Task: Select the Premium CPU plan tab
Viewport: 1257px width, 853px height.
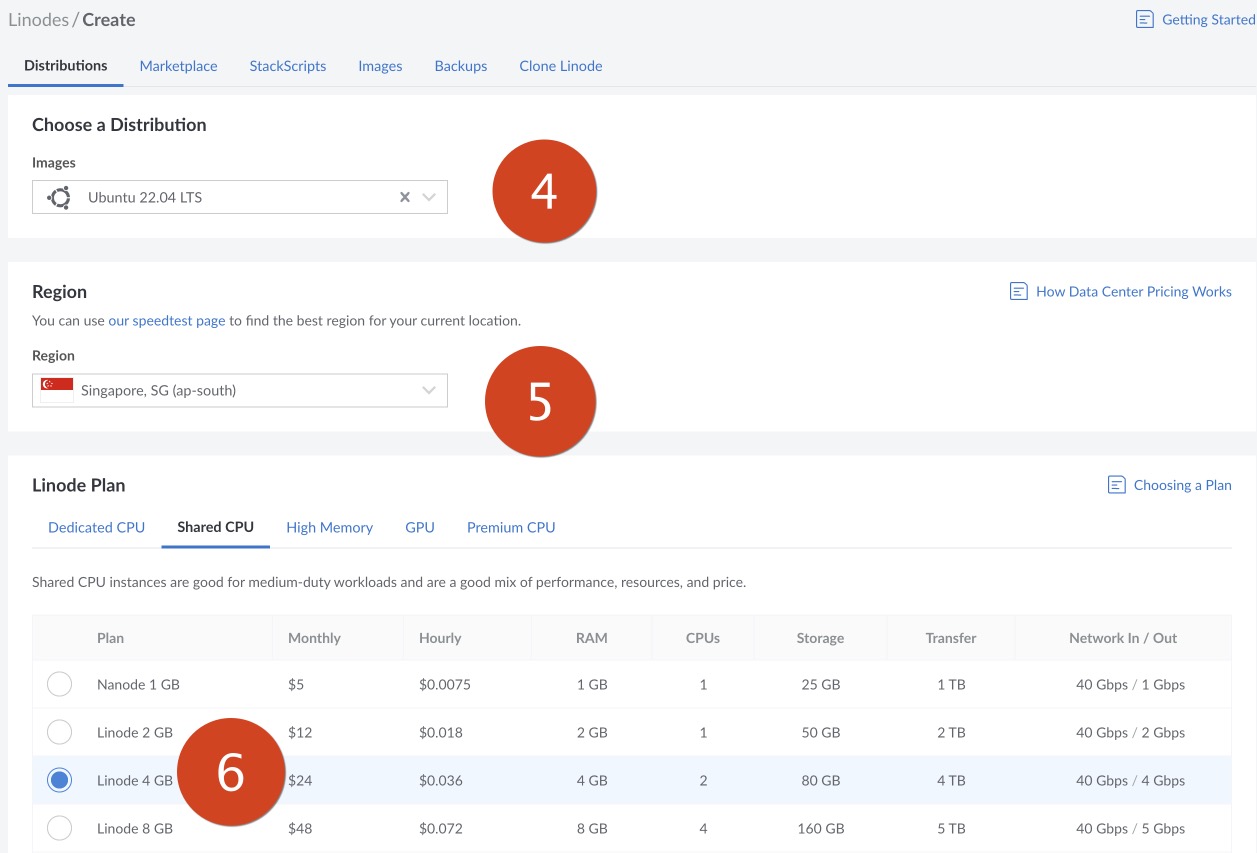Action: pyautogui.click(x=511, y=527)
